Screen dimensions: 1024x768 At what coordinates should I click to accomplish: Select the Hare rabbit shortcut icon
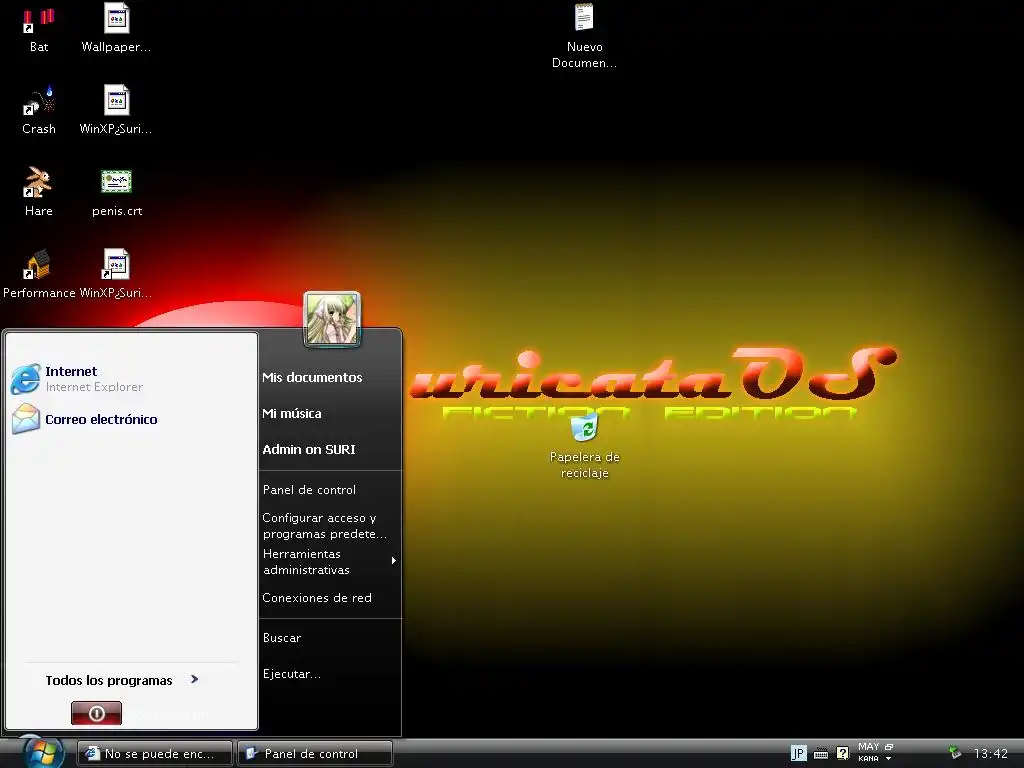click(37, 182)
